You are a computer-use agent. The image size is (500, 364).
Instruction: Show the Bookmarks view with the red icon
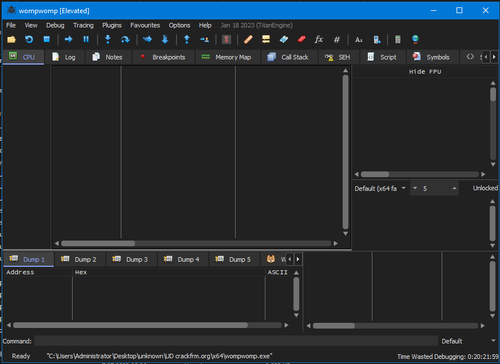(x=302, y=39)
